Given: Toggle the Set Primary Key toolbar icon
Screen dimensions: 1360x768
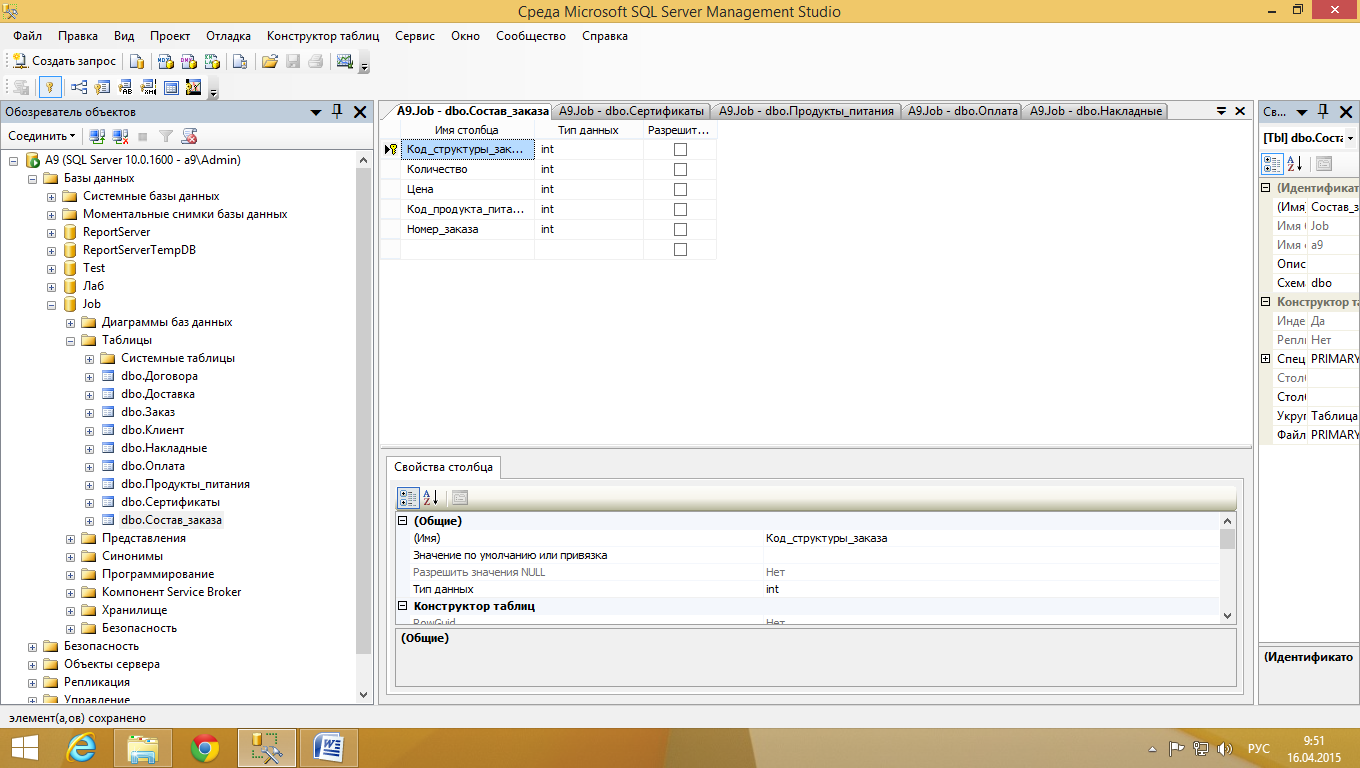Looking at the screenshot, I should click(x=50, y=87).
